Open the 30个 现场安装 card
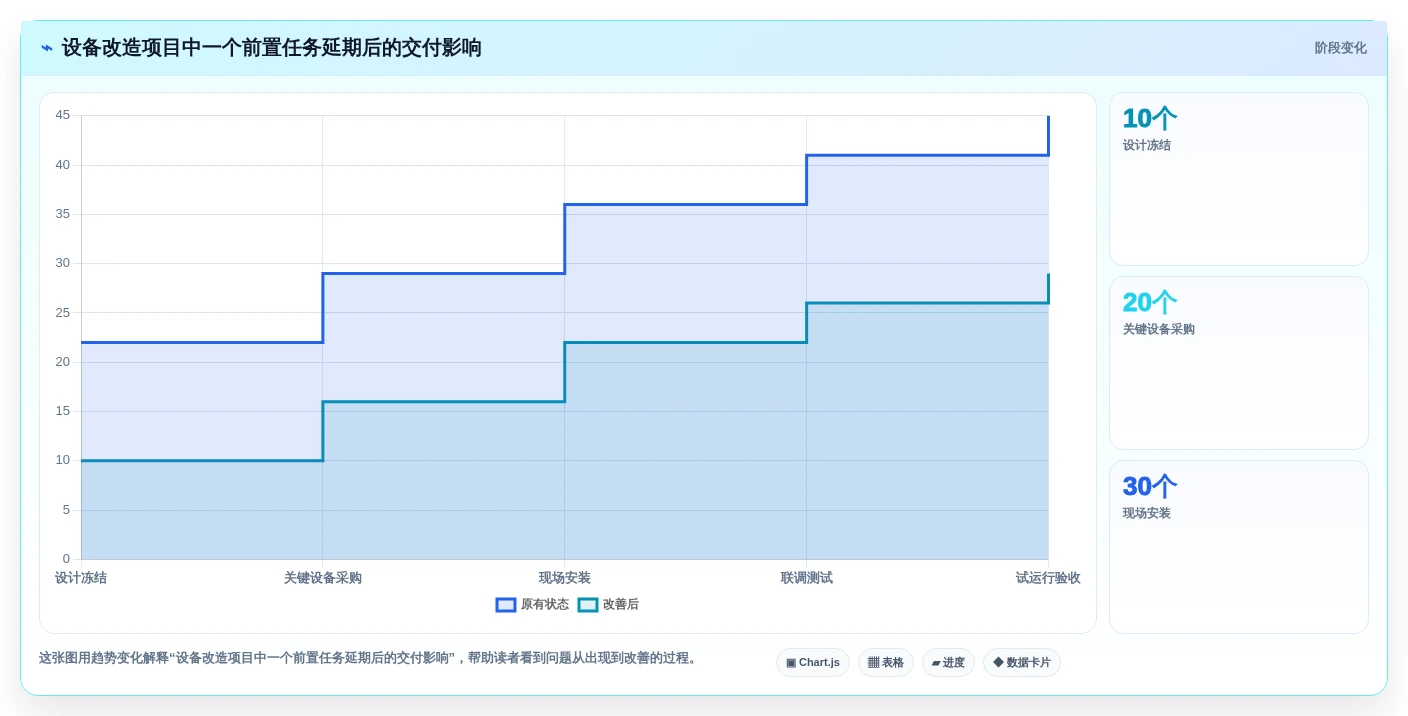Viewport: 1408px width, 716px height. [1239, 547]
